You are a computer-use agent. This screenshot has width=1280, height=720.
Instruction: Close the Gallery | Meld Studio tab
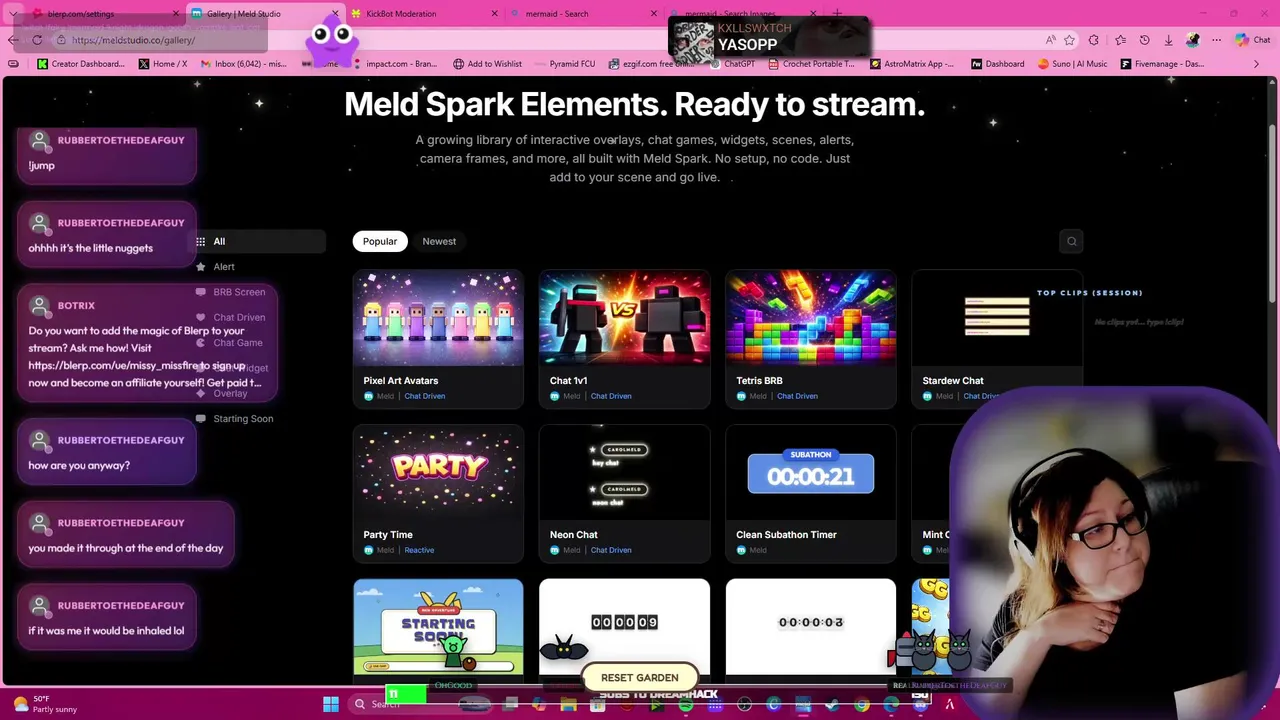(x=335, y=14)
